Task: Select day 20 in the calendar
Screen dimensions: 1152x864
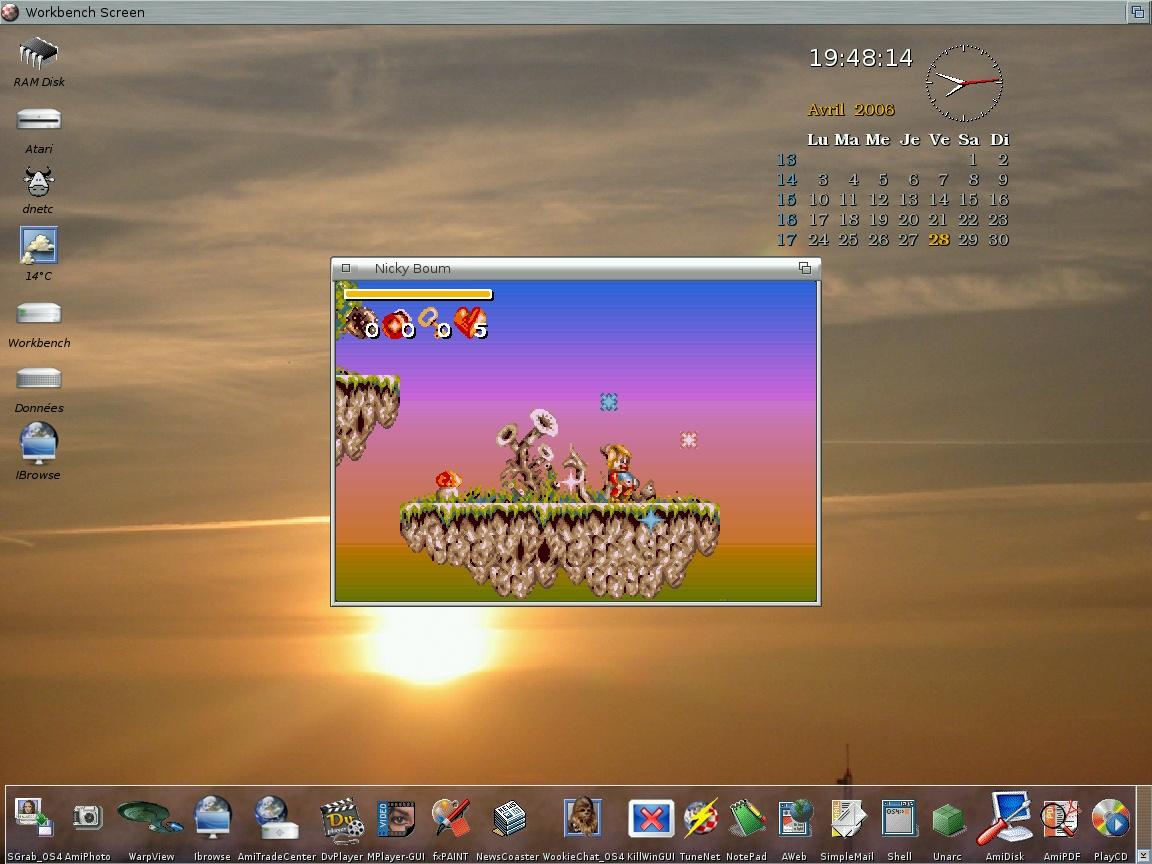Action: [908, 220]
